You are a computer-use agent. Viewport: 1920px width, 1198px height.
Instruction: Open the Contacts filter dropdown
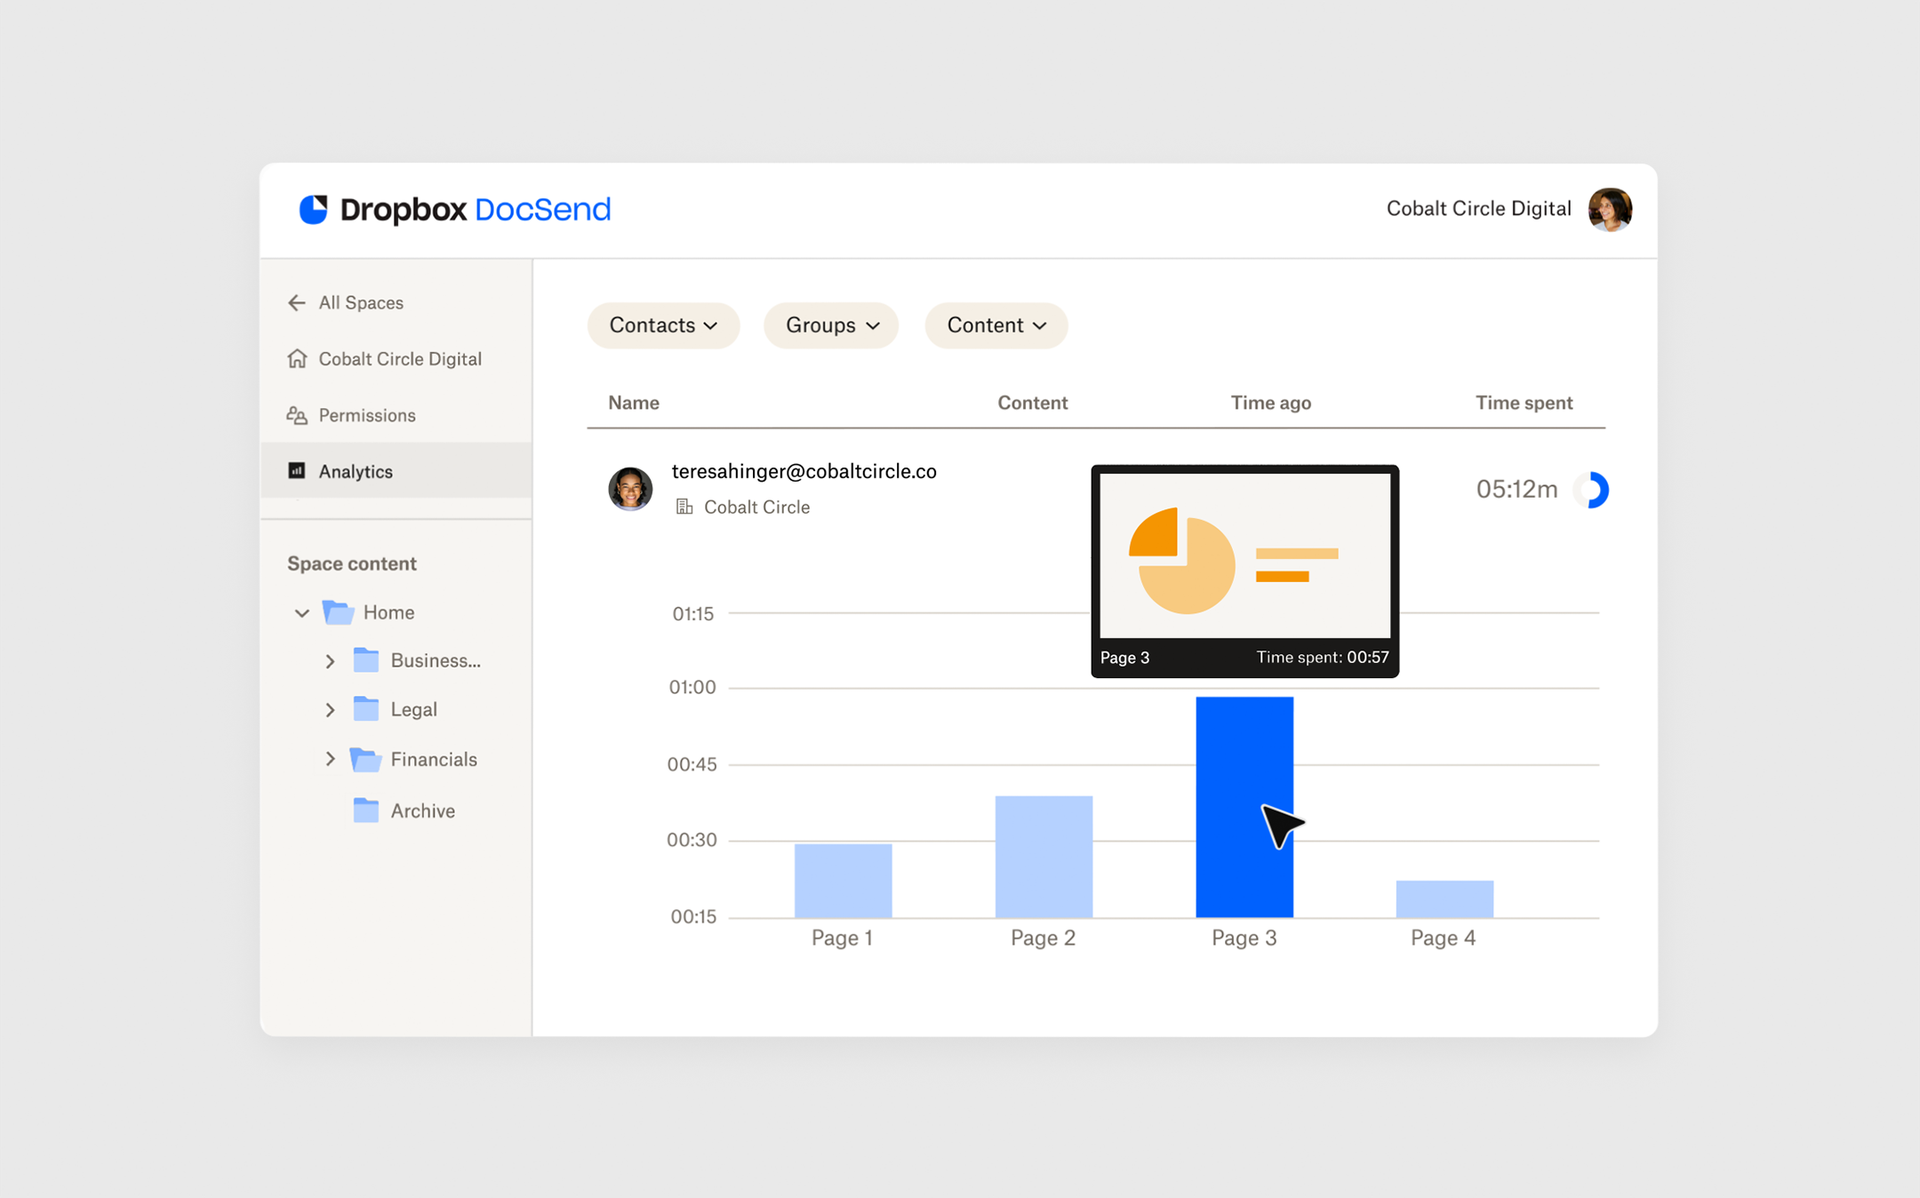point(663,325)
